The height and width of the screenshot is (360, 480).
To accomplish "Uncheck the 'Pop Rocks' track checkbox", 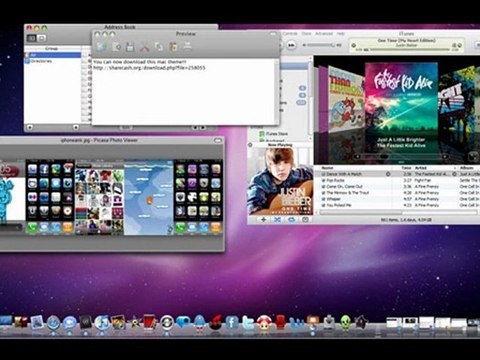I will point(323,180).
